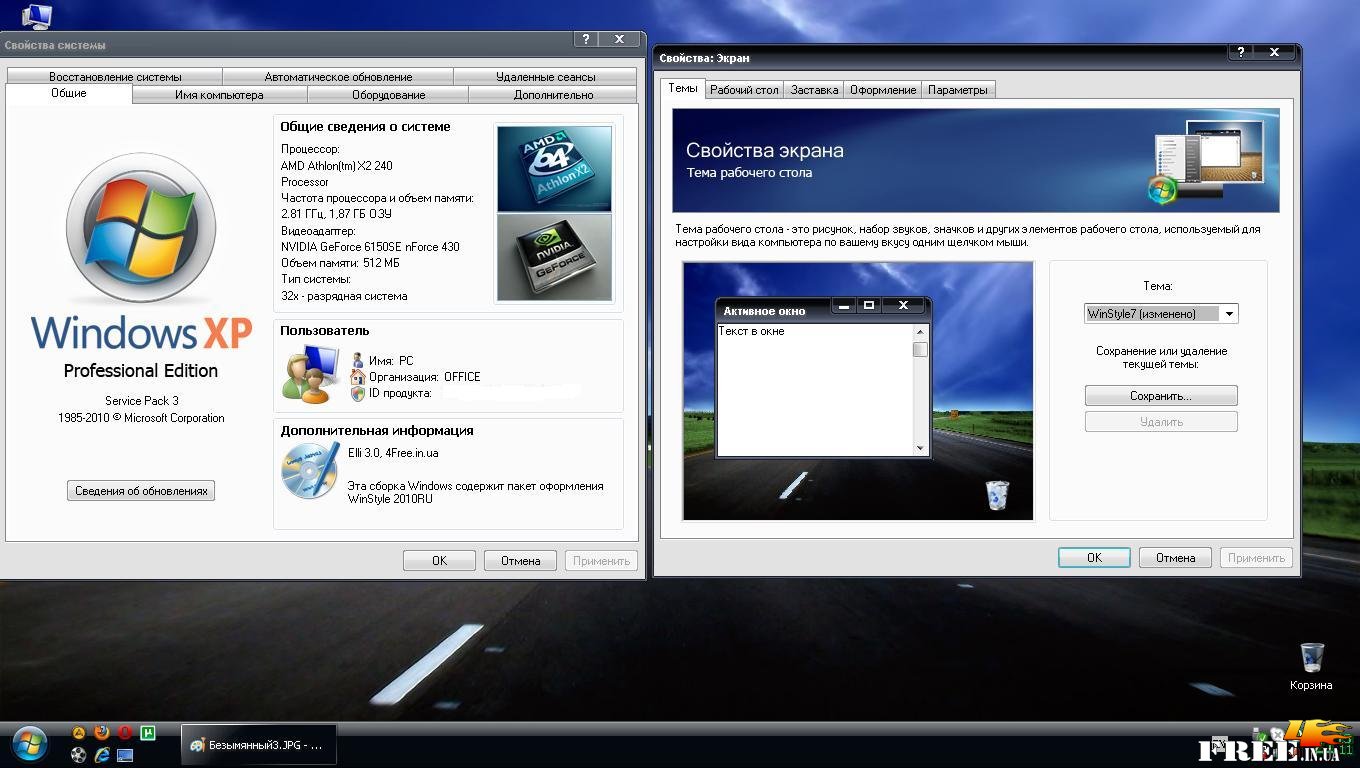Click OK in Свойства системы

coord(439,561)
